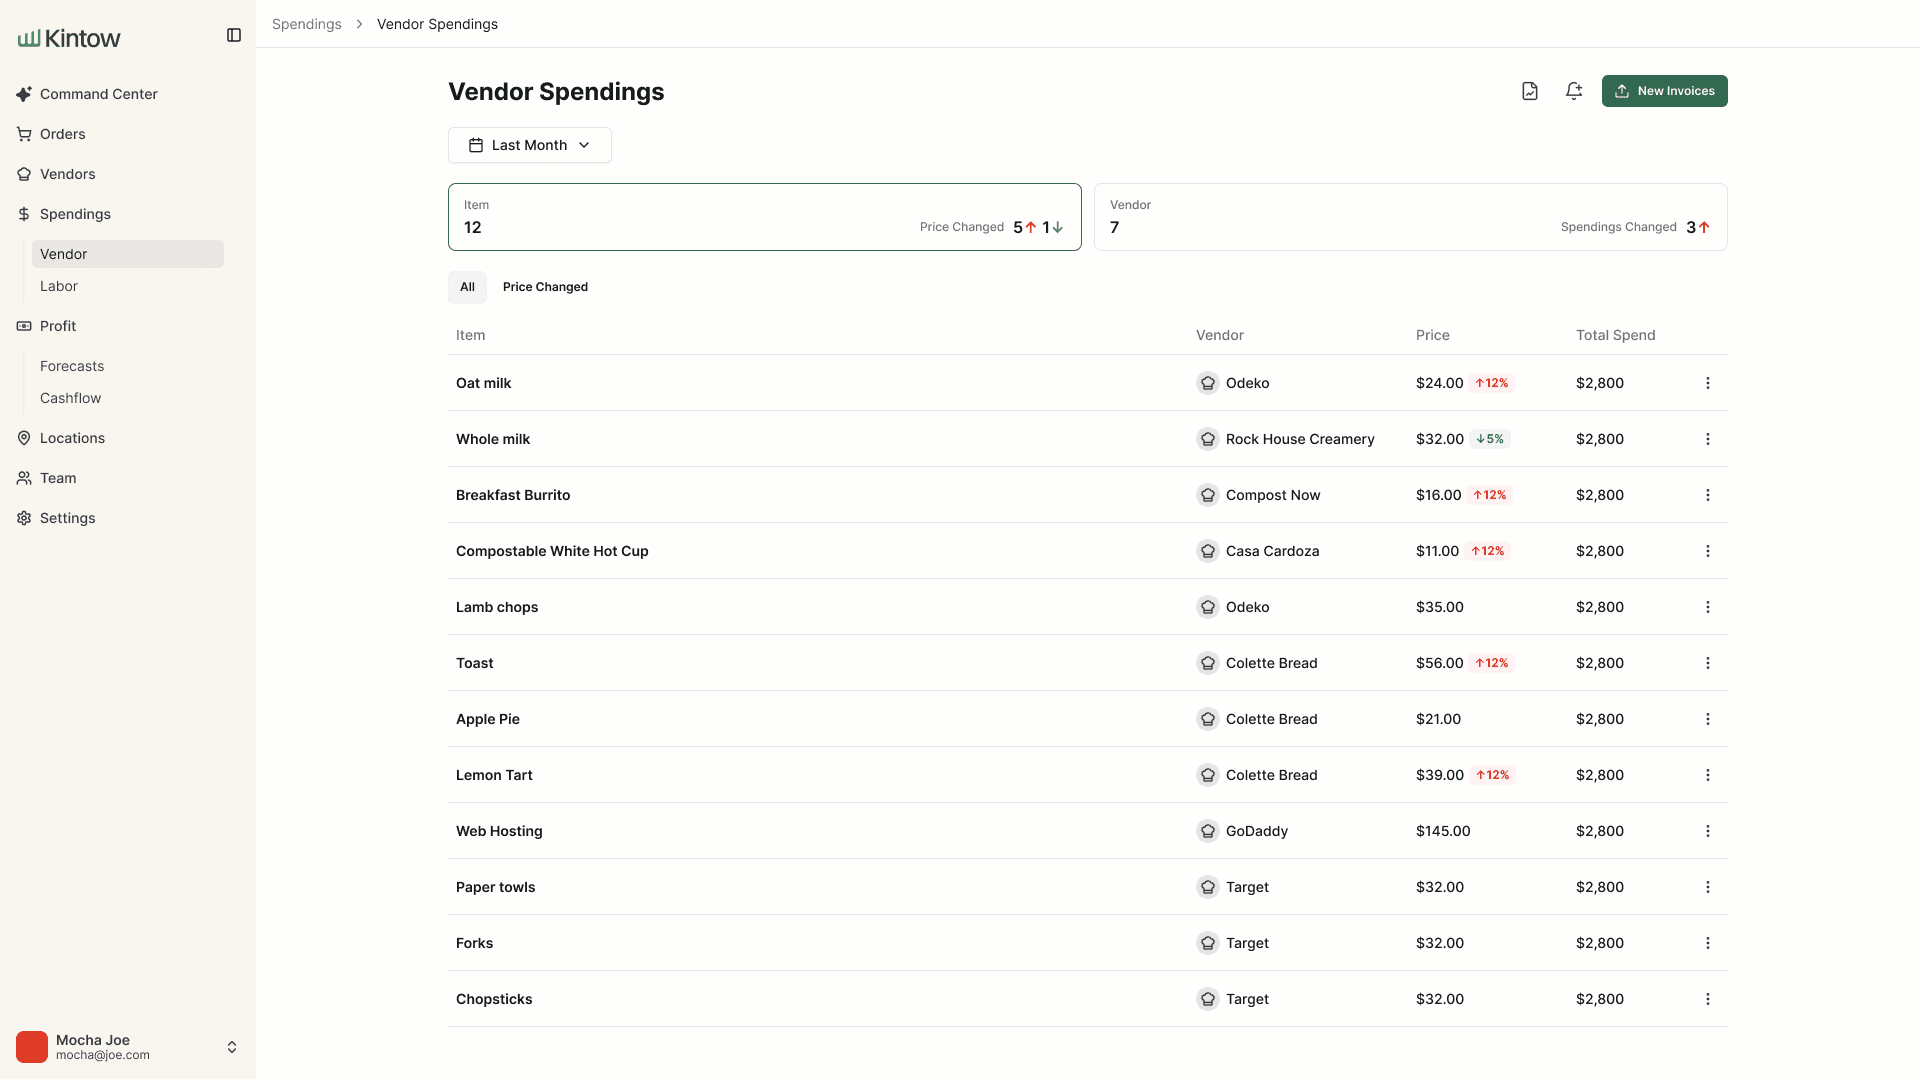Click Kintow logo in sidebar

pyautogui.click(x=69, y=38)
